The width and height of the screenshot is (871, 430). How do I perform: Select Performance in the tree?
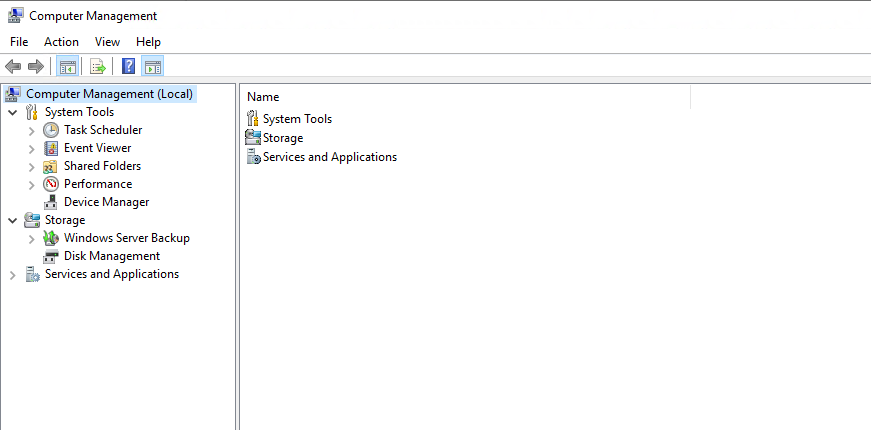point(98,184)
